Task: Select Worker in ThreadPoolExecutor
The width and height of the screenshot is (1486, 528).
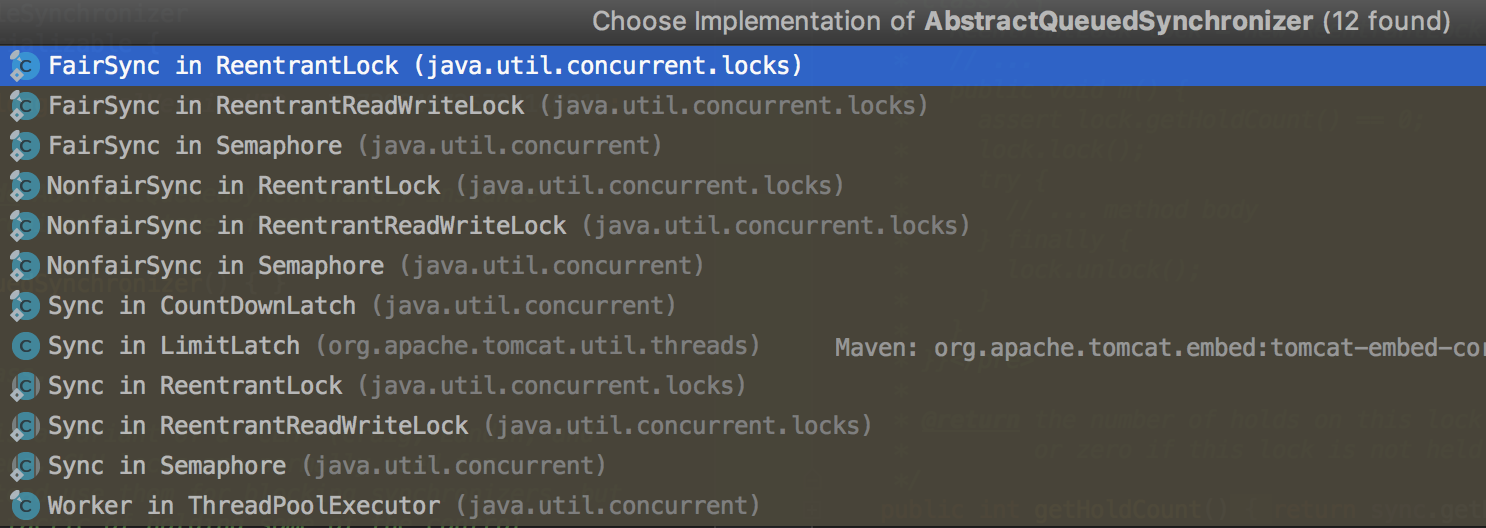Action: [x=743, y=506]
